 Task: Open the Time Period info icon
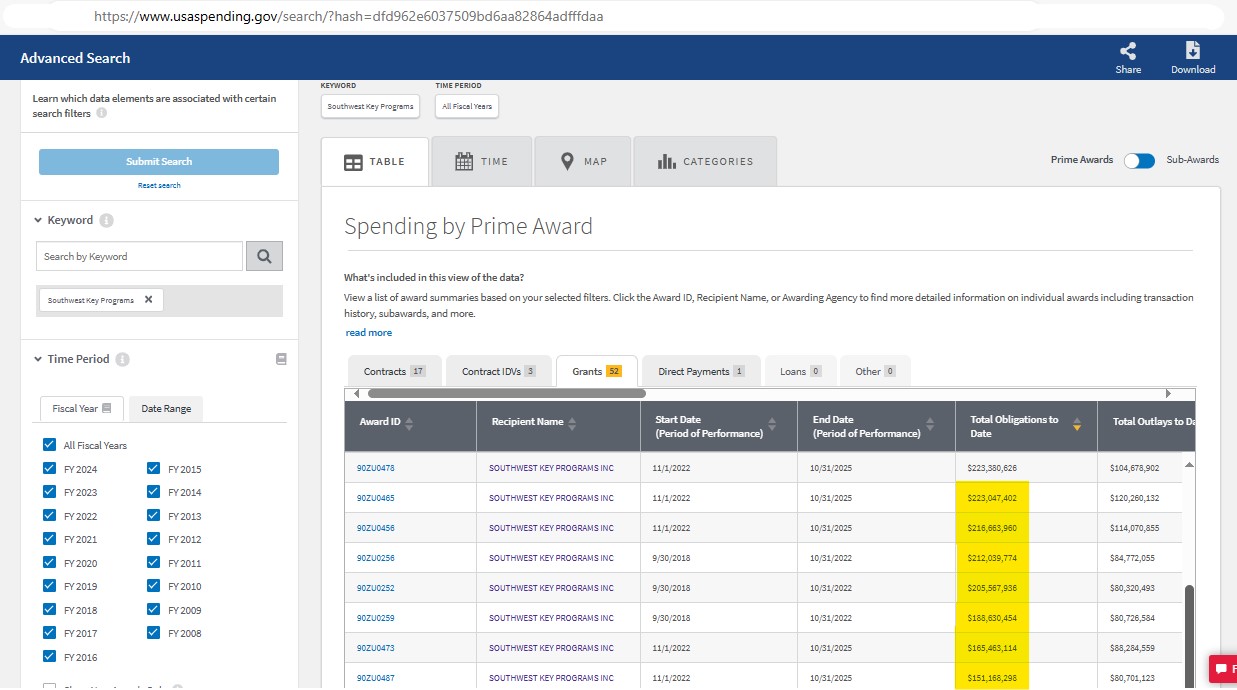pyautogui.click(x=122, y=359)
